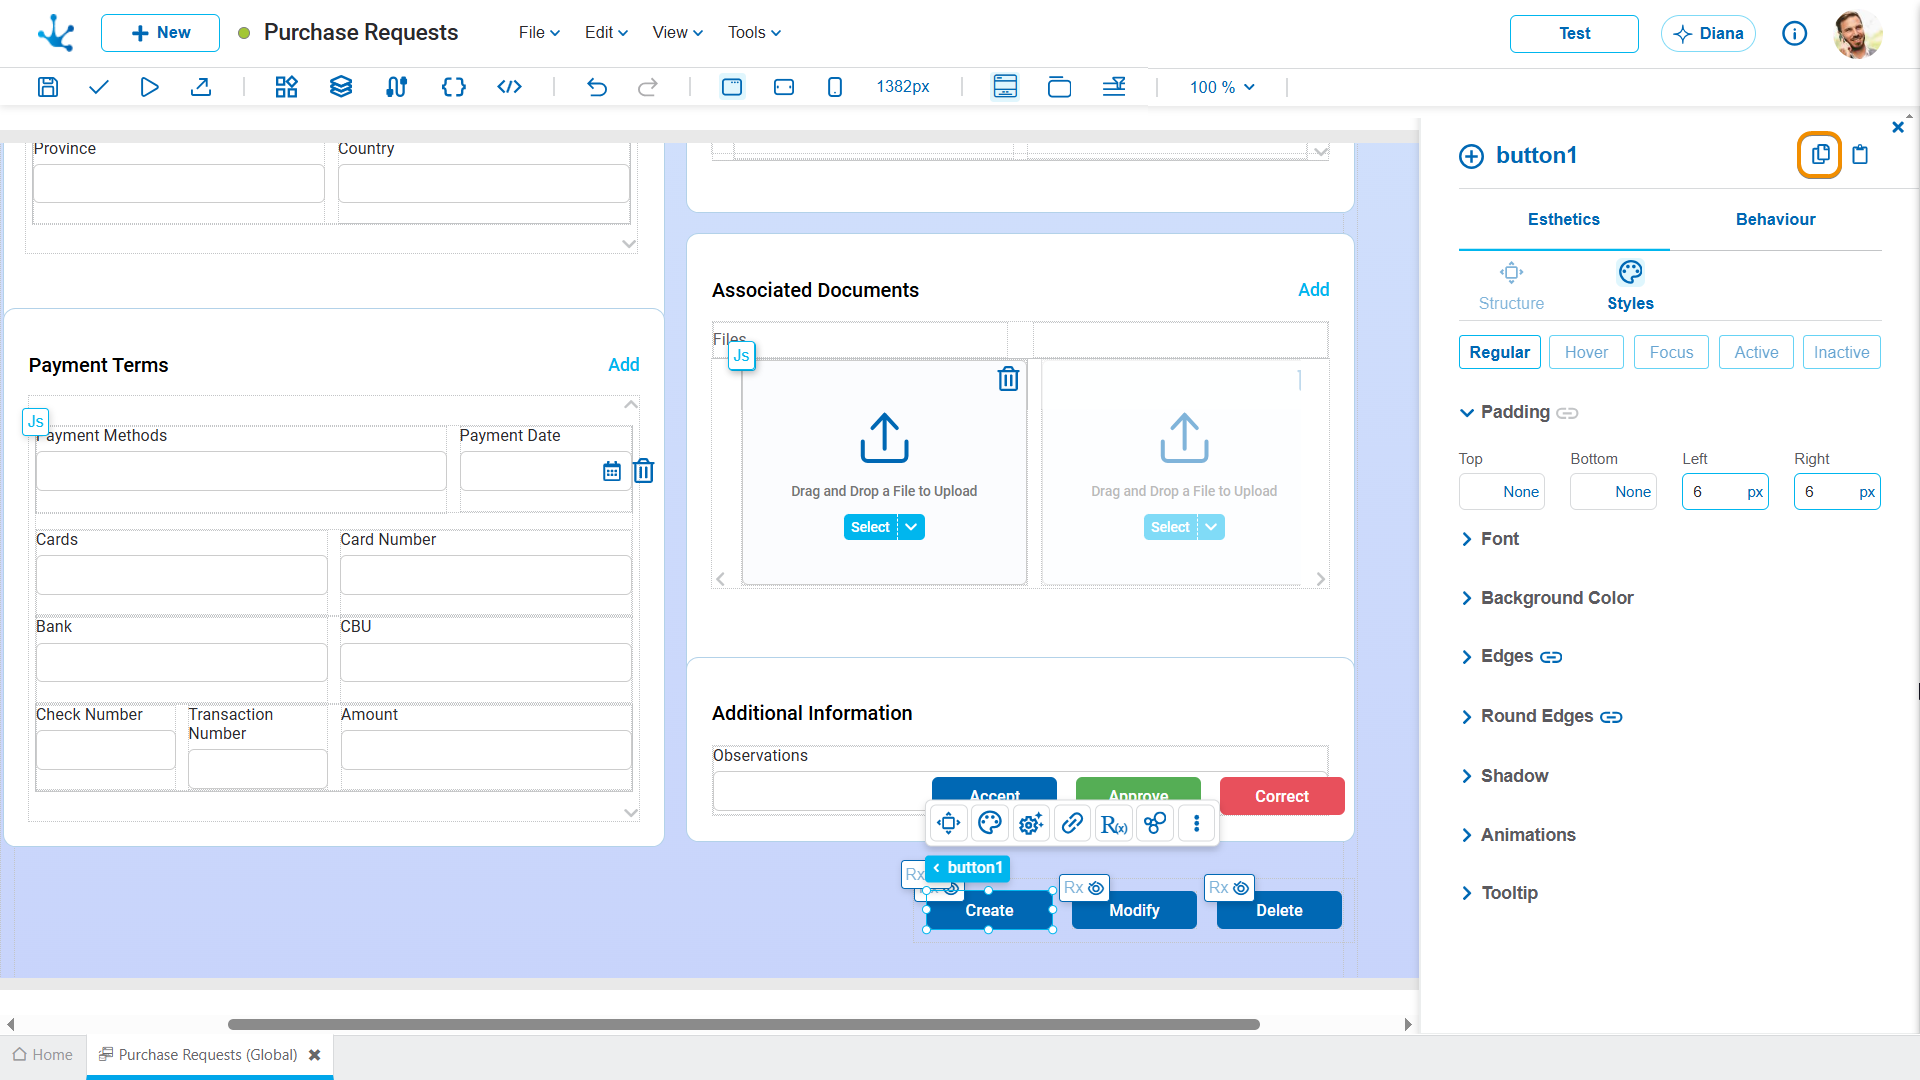Toggle visibility eye on Modify button
Viewport: 1920px width, 1080px height.
1096,888
